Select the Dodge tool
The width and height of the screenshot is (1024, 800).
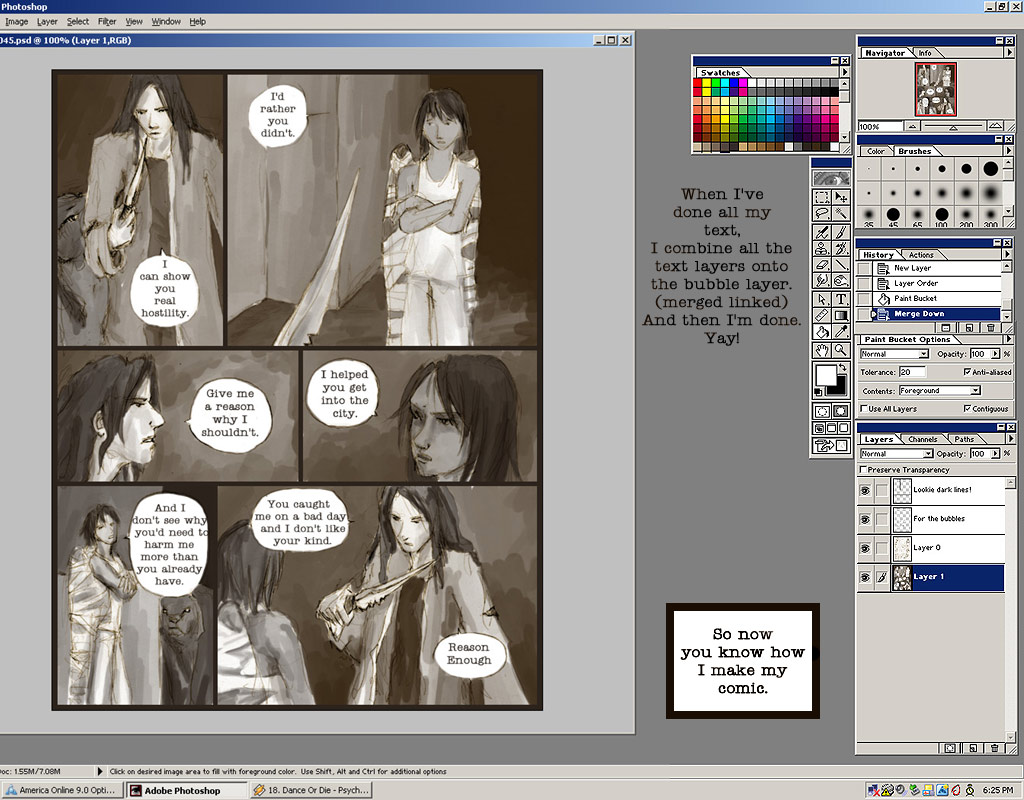point(841,281)
